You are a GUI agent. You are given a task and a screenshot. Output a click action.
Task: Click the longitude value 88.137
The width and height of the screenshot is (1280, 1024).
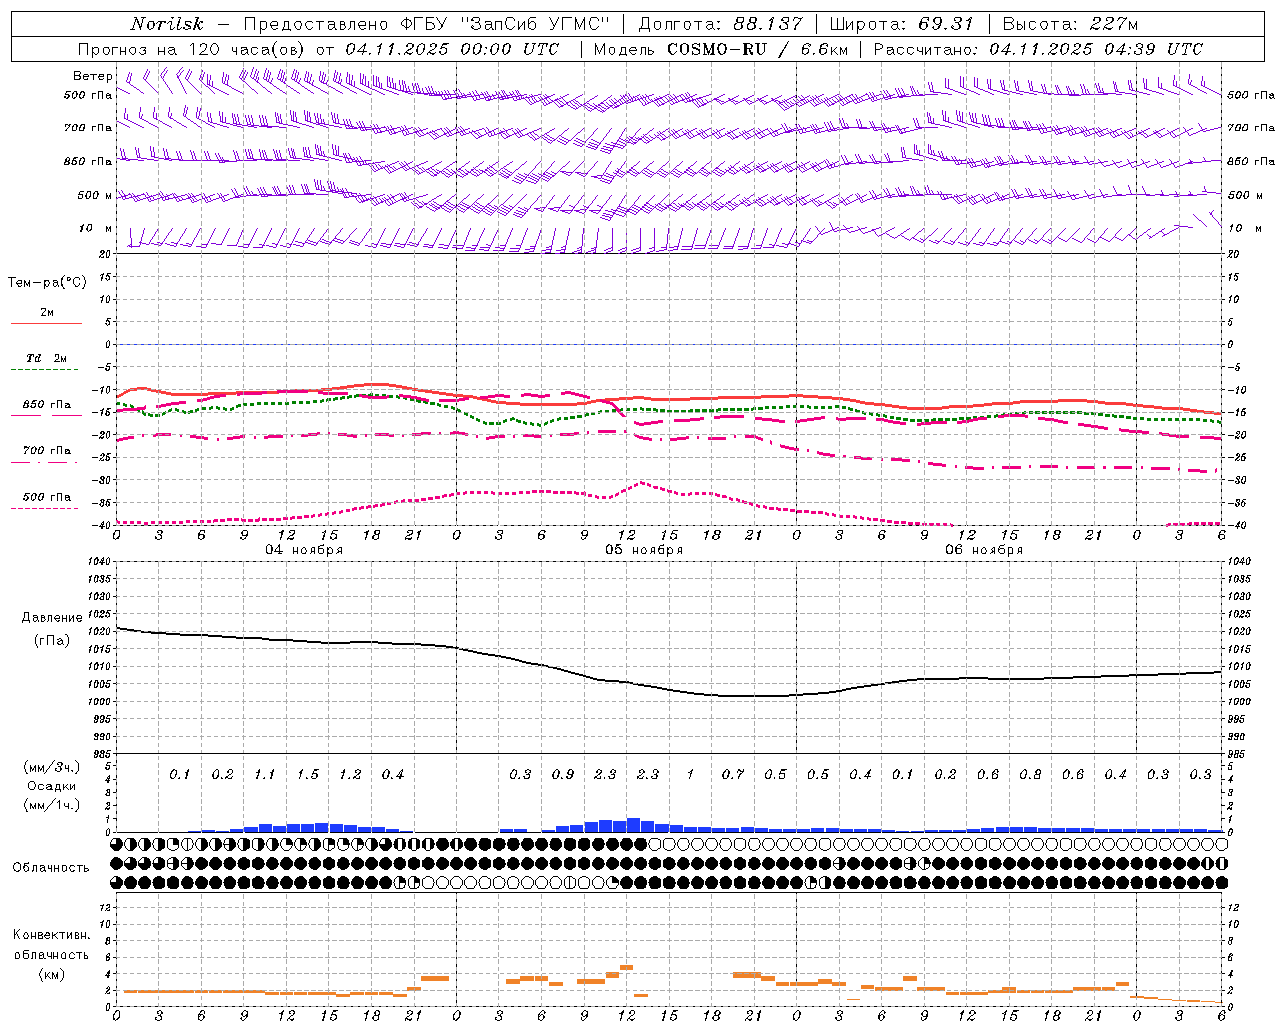[768, 24]
